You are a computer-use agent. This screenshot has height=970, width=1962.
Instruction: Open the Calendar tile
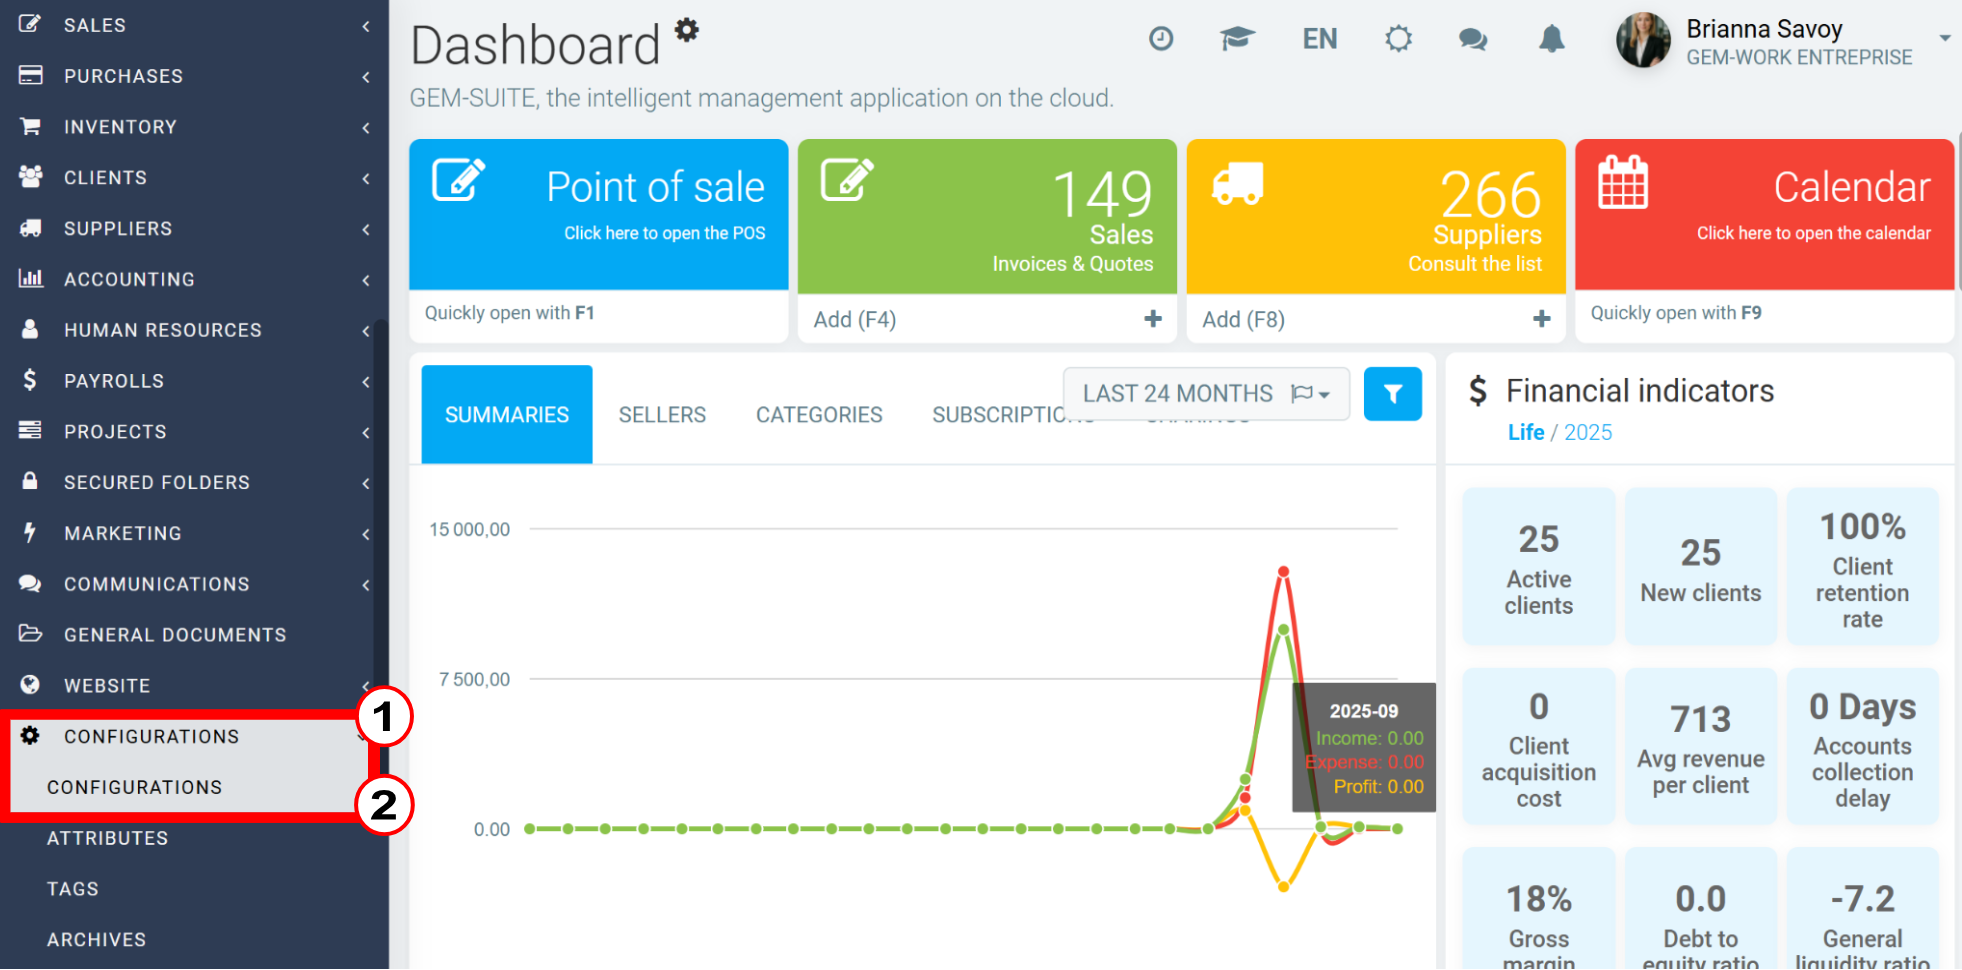tap(1764, 214)
